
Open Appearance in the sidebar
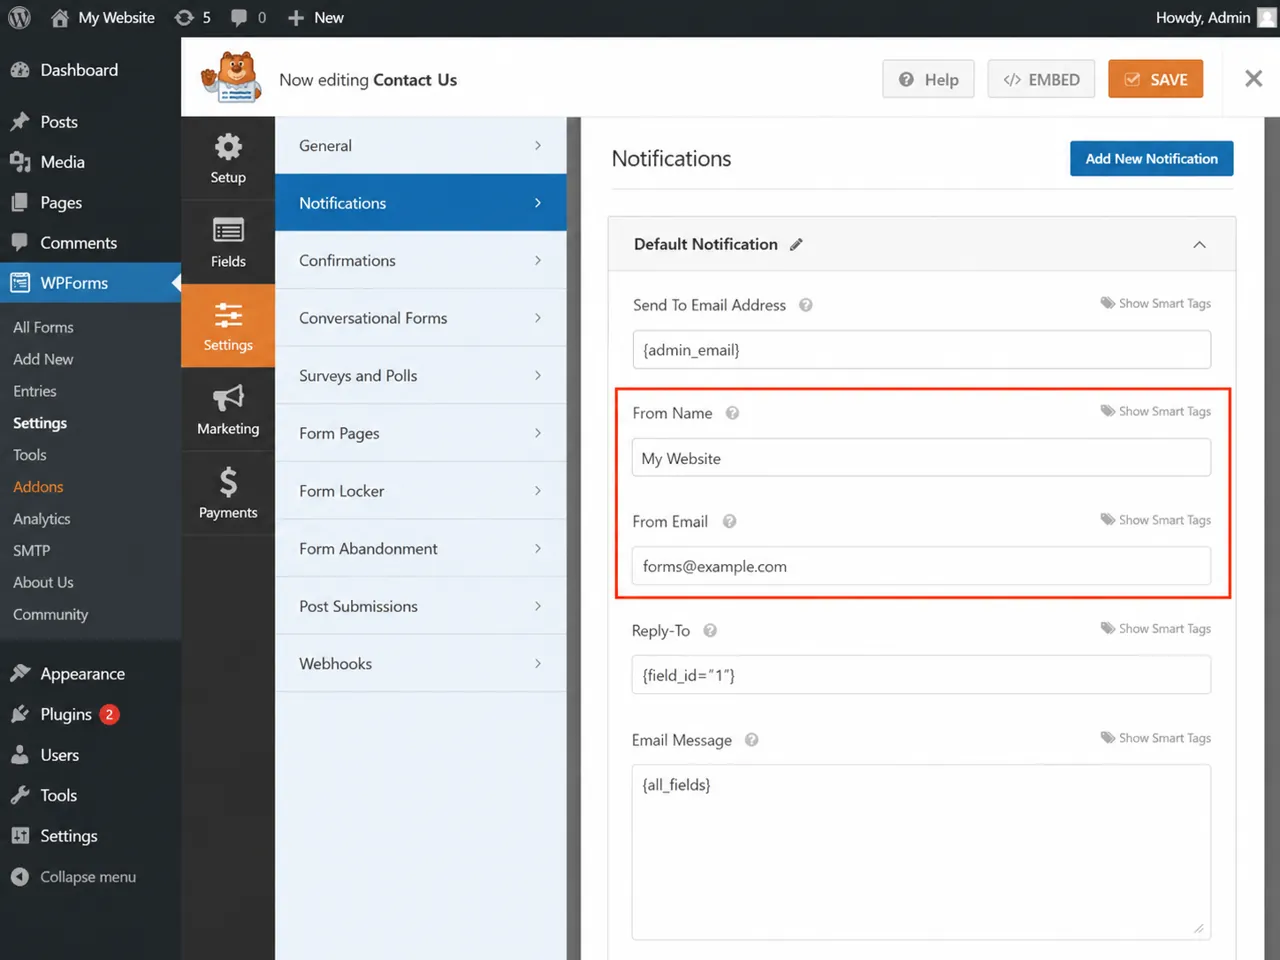point(90,674)
